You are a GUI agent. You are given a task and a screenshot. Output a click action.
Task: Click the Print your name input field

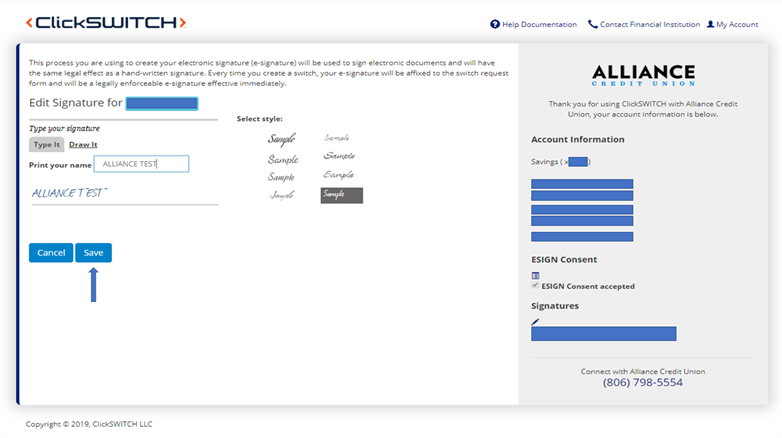142,164
